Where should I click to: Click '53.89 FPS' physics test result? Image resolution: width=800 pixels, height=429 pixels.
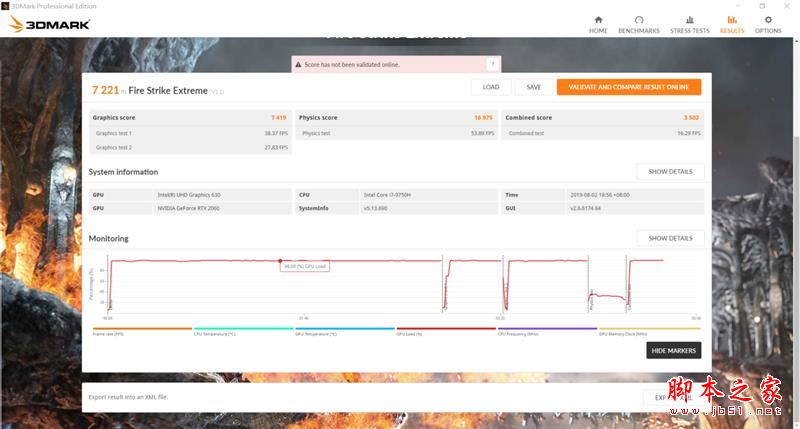(x=482, y=133)
